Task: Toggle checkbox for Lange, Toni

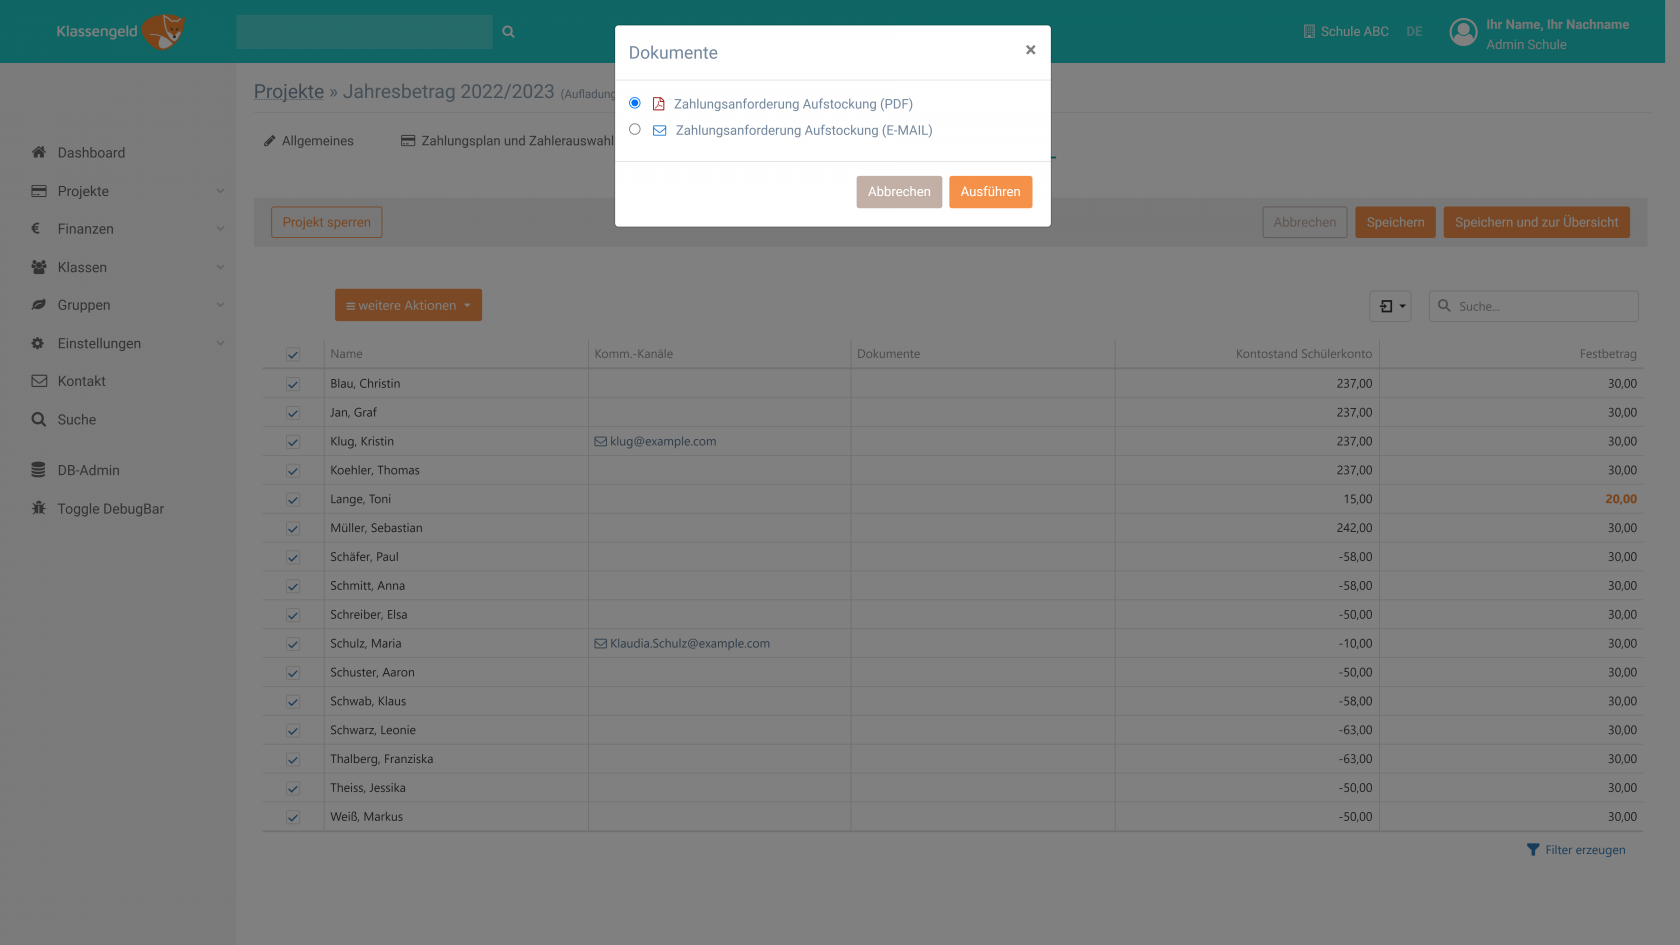Action: [x=293, y=500]
